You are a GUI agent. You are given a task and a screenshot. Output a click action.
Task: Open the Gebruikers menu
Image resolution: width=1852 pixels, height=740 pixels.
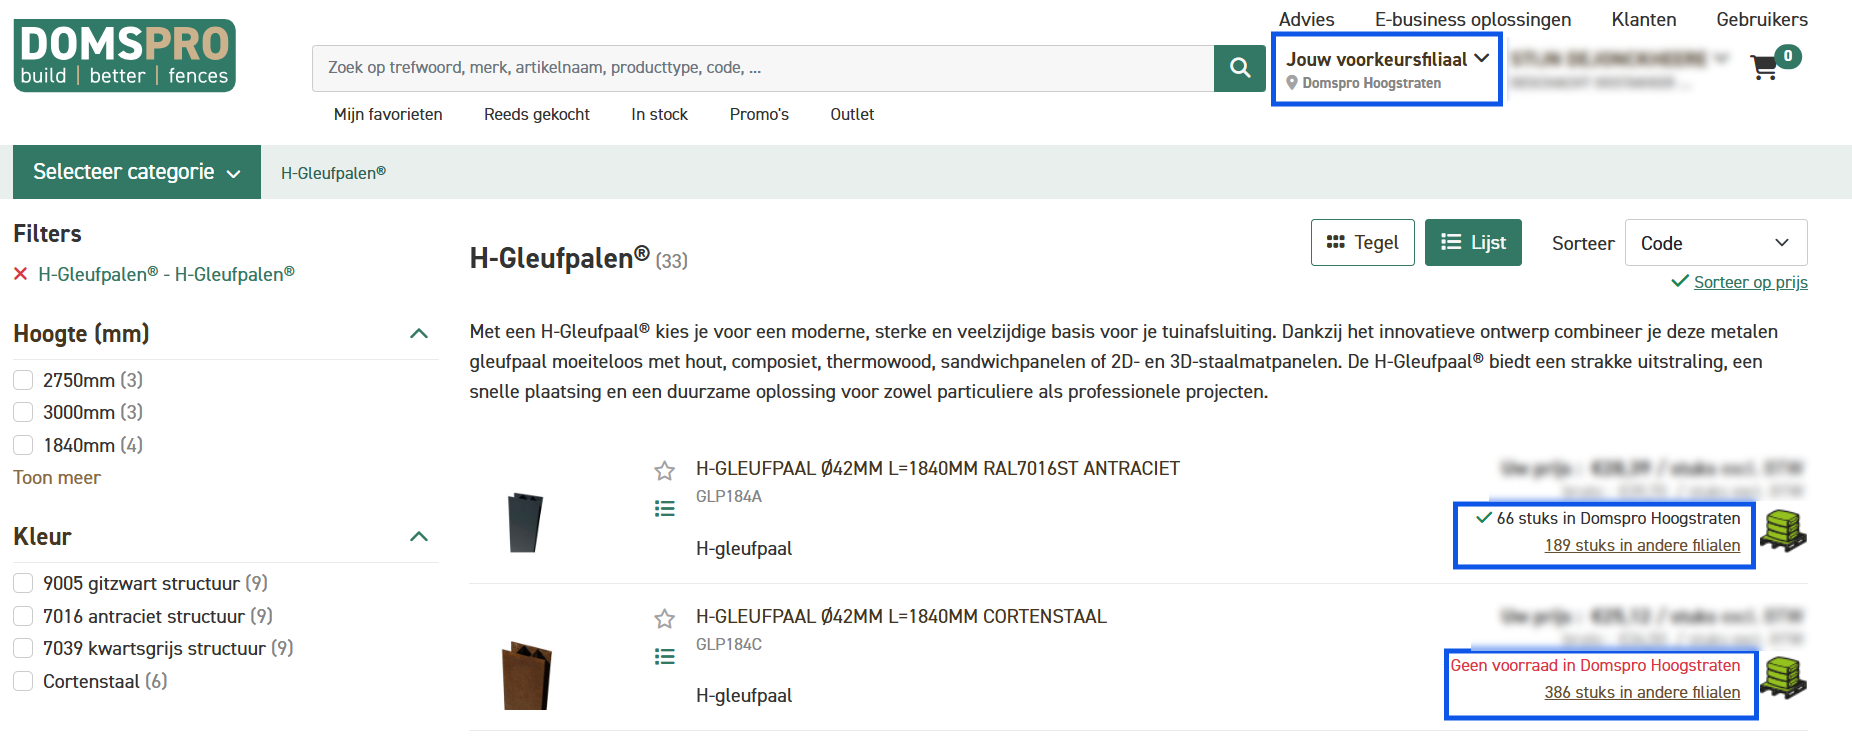pyautogui.click(x=1762, y=19)
